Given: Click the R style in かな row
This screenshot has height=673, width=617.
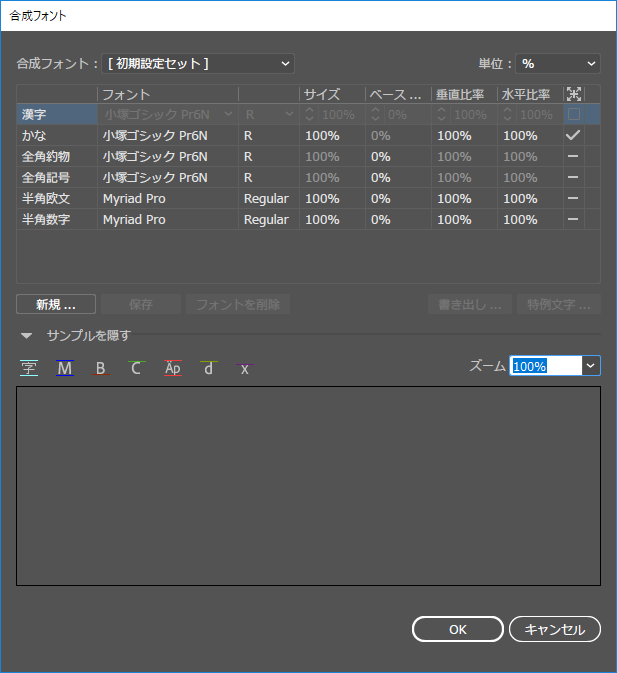Looking at the screenshot, I should (x=248, y=136).
